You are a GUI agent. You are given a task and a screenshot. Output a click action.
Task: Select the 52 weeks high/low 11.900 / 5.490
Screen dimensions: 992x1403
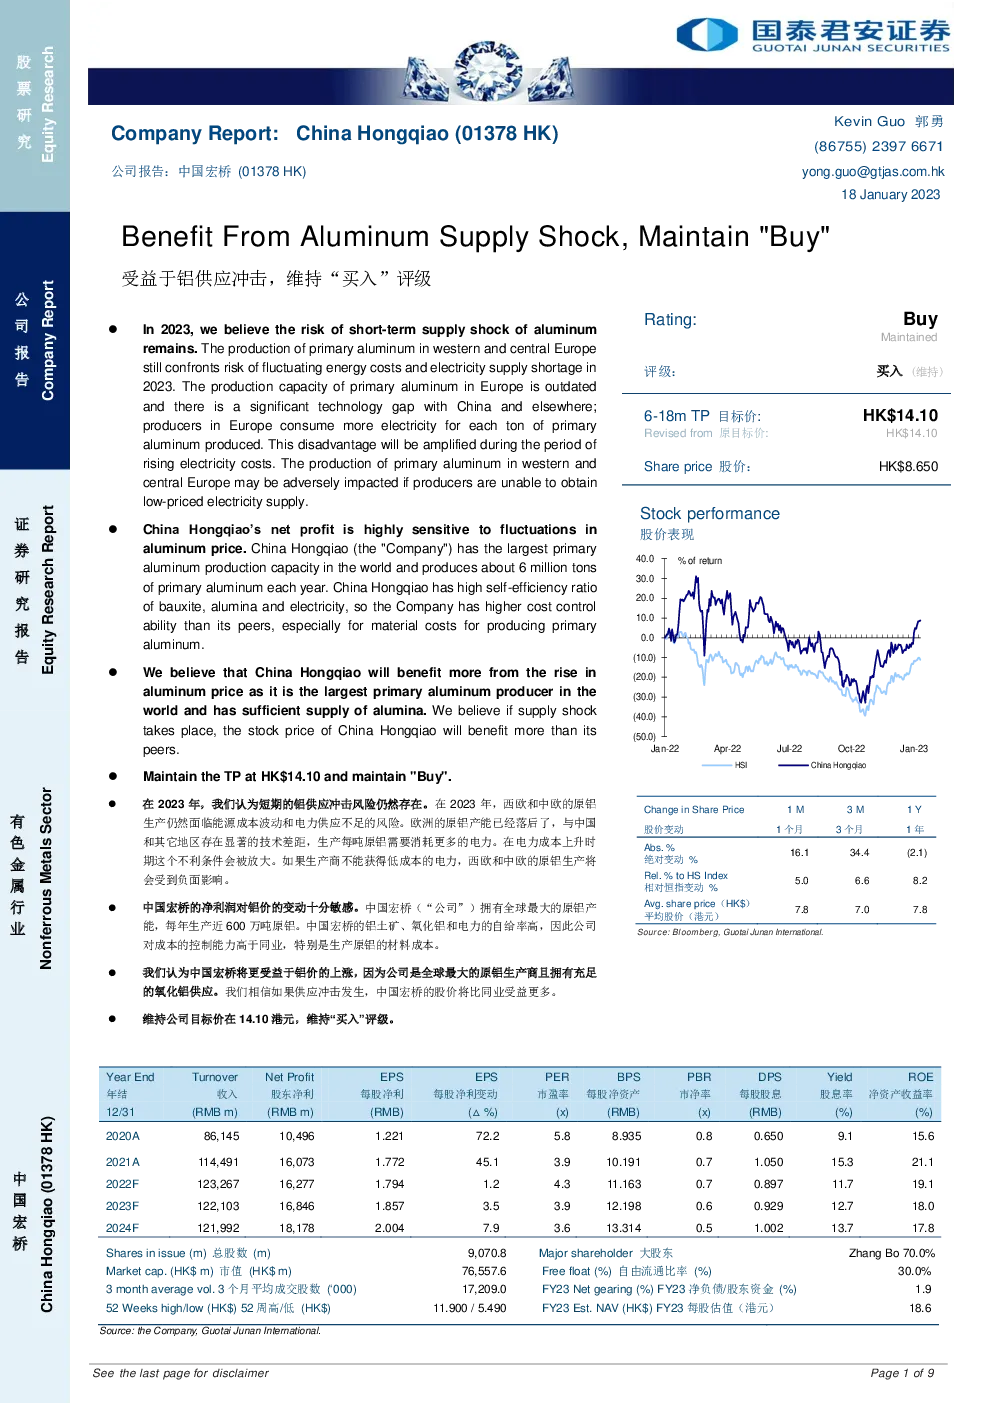click(469, 1308)
